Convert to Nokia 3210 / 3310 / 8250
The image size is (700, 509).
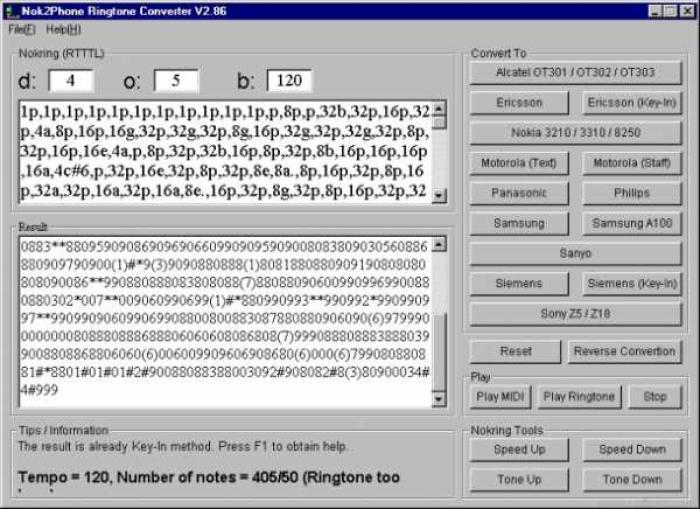coord(575,133)
